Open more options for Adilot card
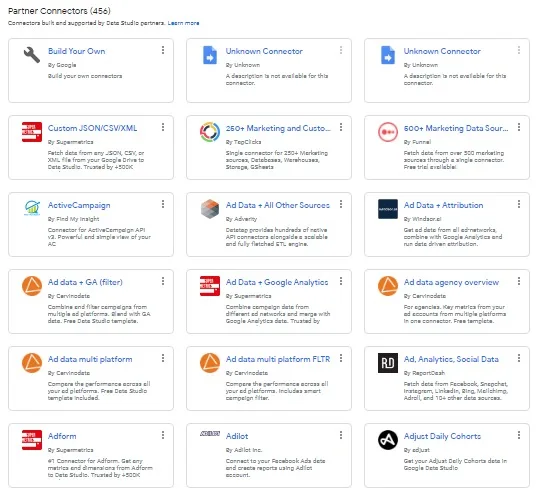The height and width of the screenshot is (496, 537). click(341, 435)
